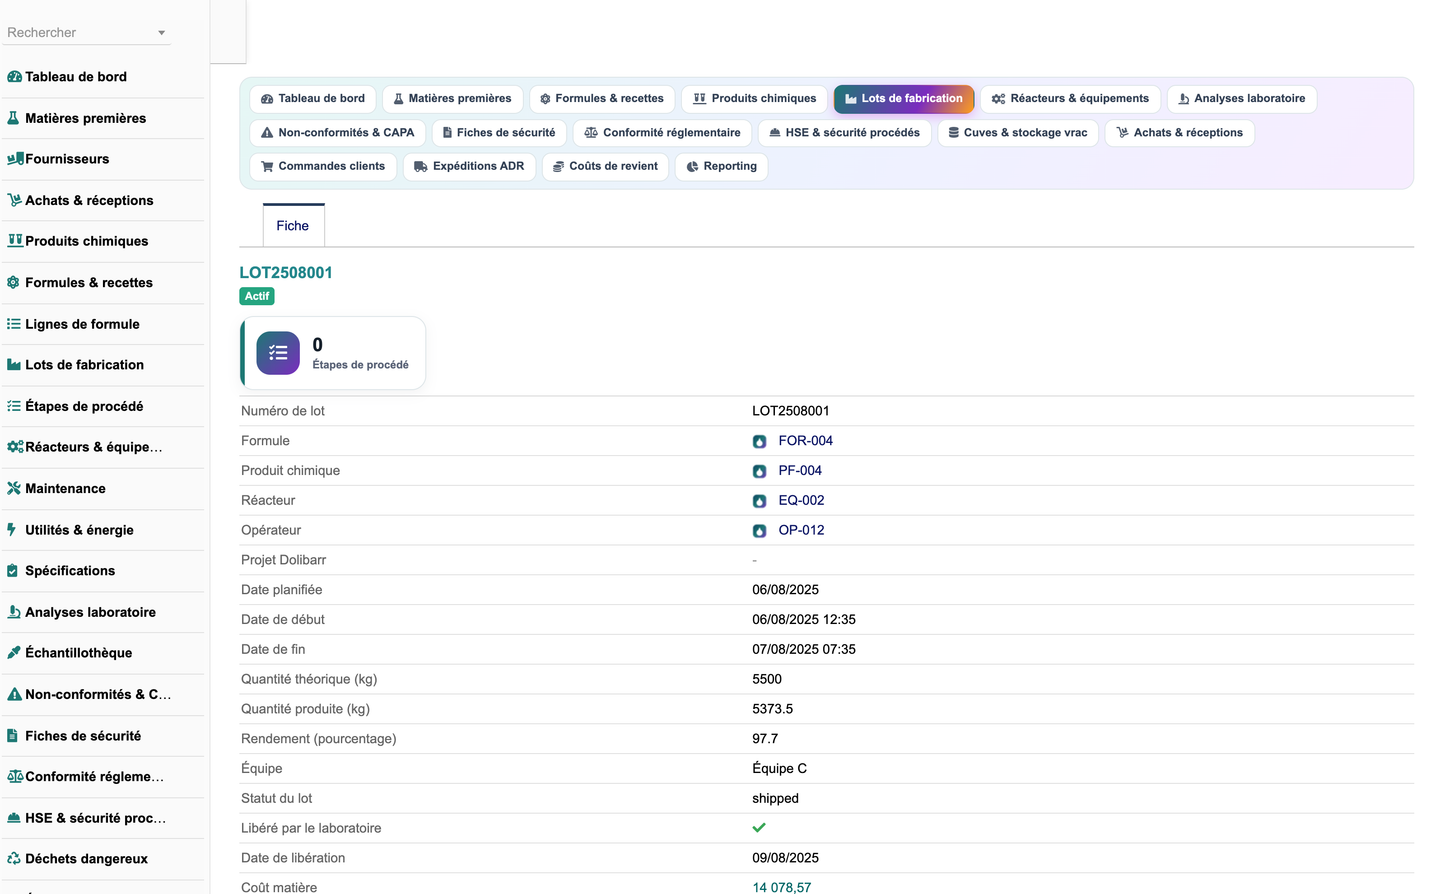Screen dimensions: 1445x894
Task: Open Achats & réceptions nav pill
Action: [x=1180, y=133]
